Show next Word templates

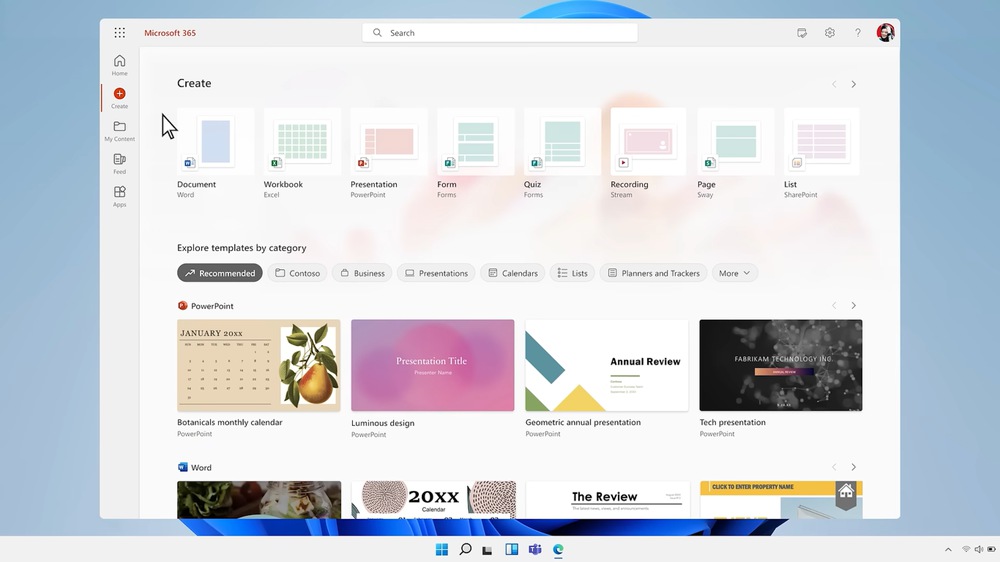point(853,467)
